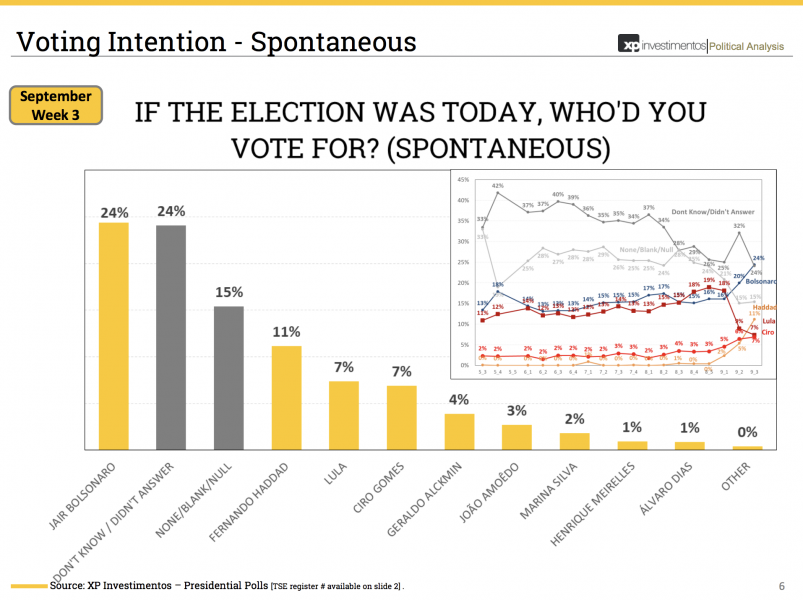
Task: Select the Geraldo Alckmin bar
Action: point(459,430)
